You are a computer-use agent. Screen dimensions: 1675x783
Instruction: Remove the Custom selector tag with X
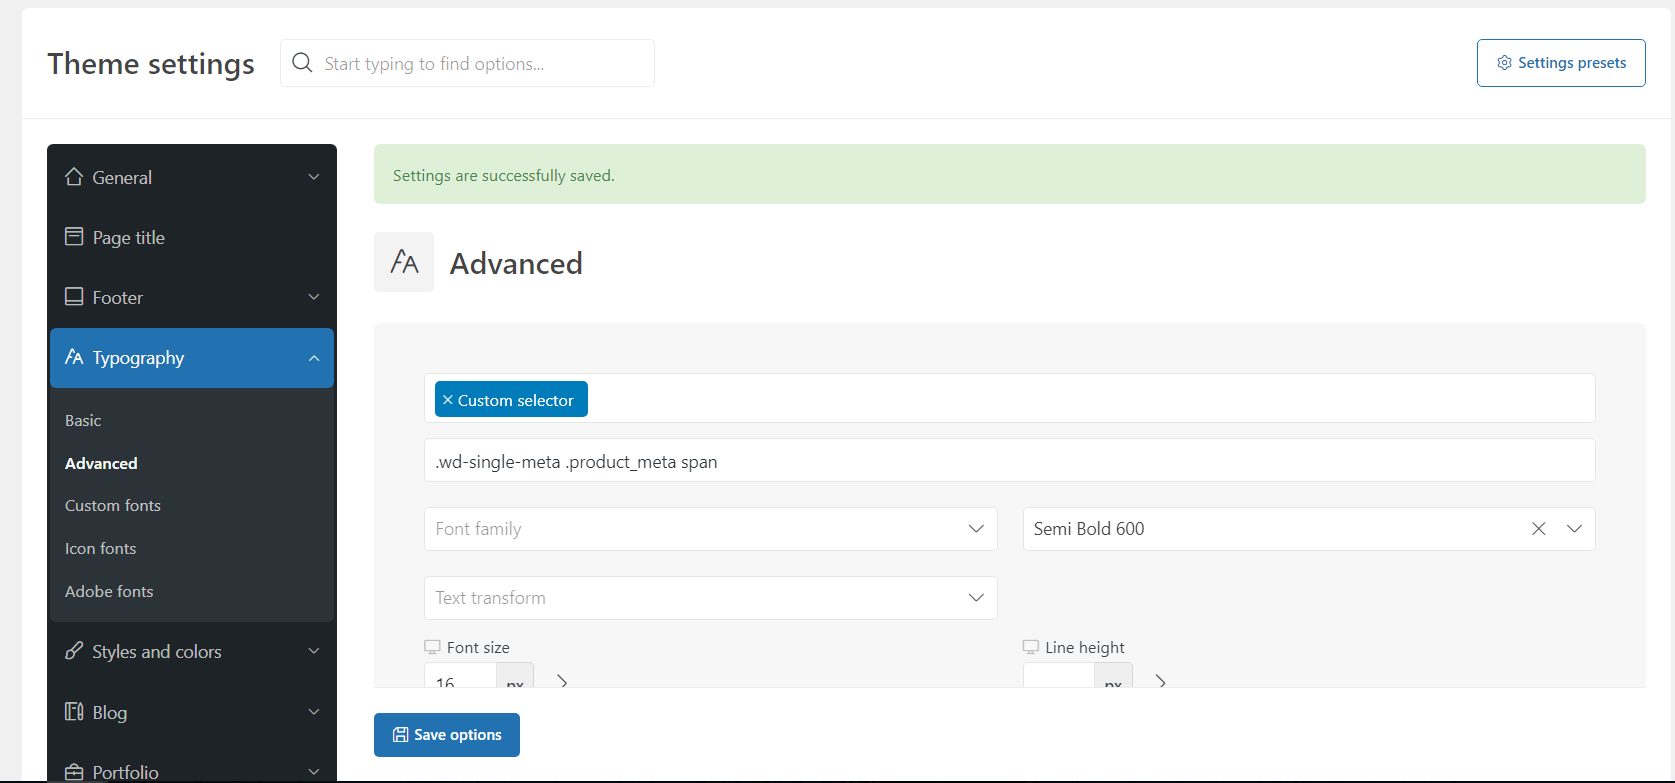pos(448,400)
